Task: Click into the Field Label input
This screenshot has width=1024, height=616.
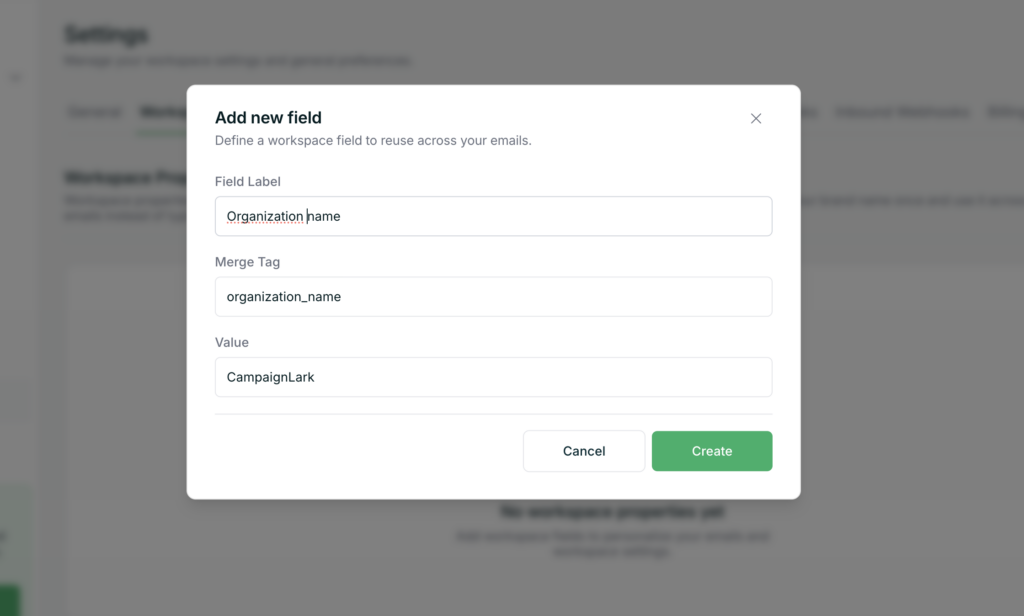Action: click(x=493, y=216)
